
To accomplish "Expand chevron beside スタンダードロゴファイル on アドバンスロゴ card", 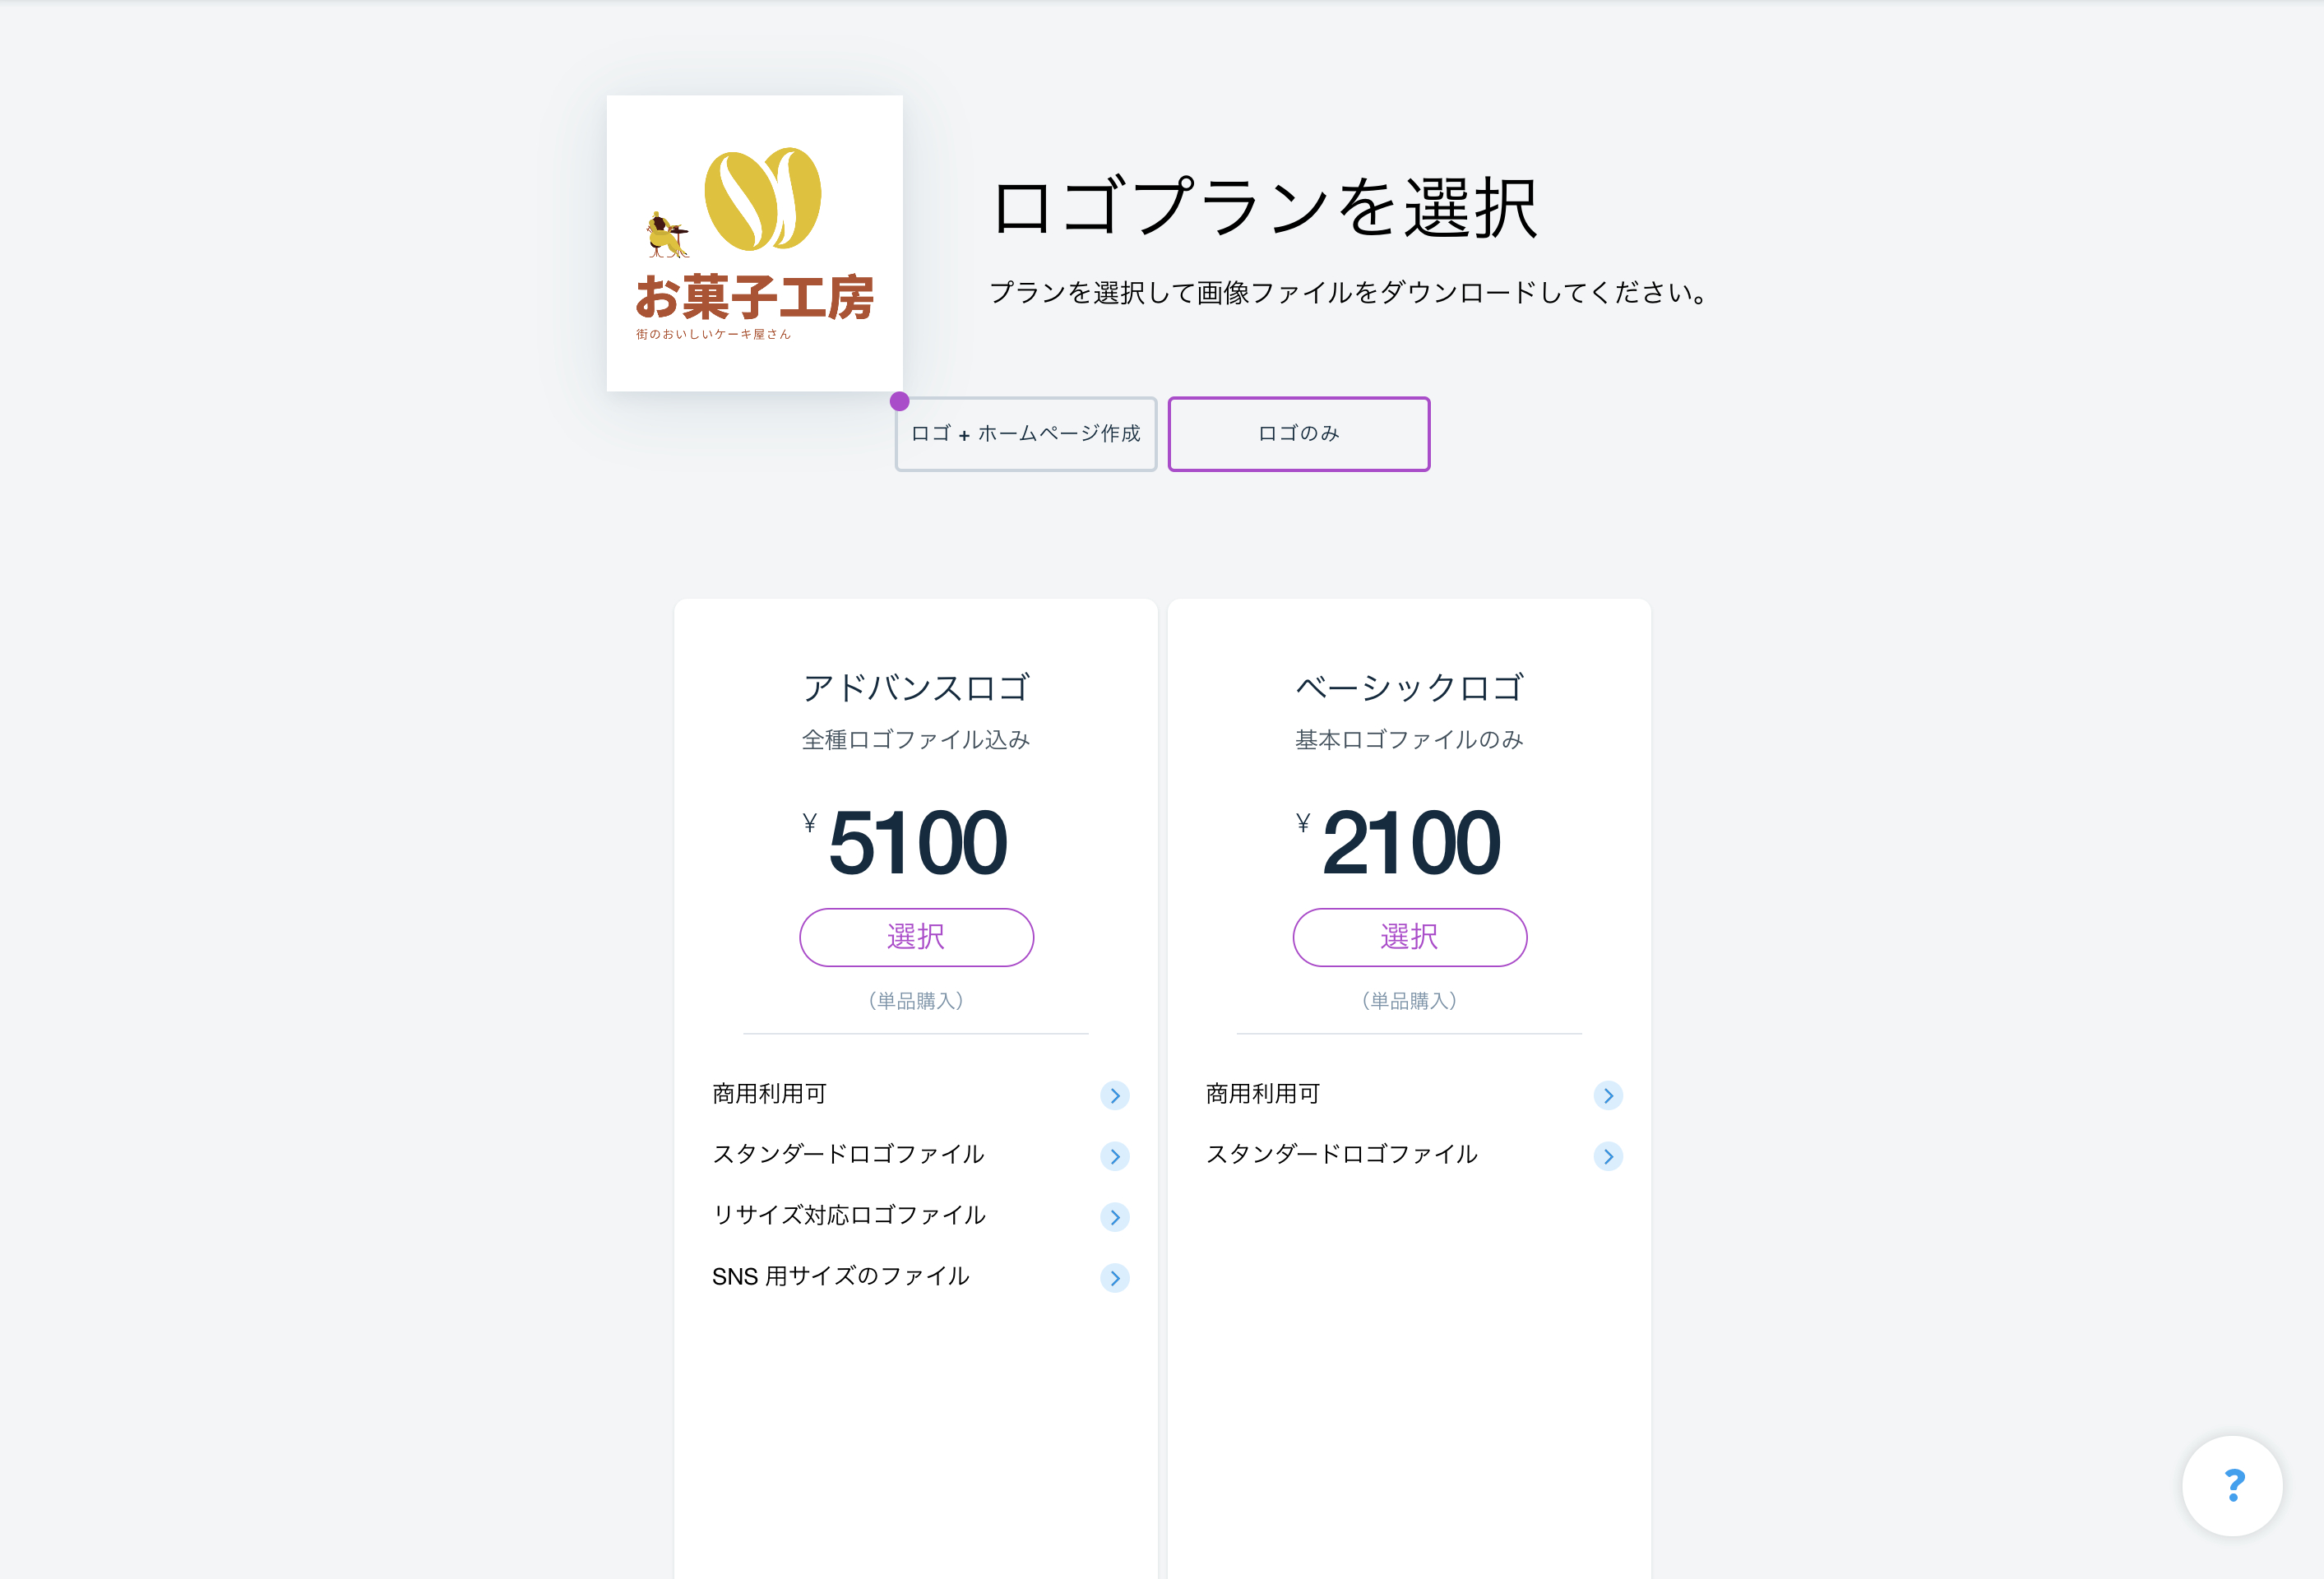I will click(x=1114, y=1156).
